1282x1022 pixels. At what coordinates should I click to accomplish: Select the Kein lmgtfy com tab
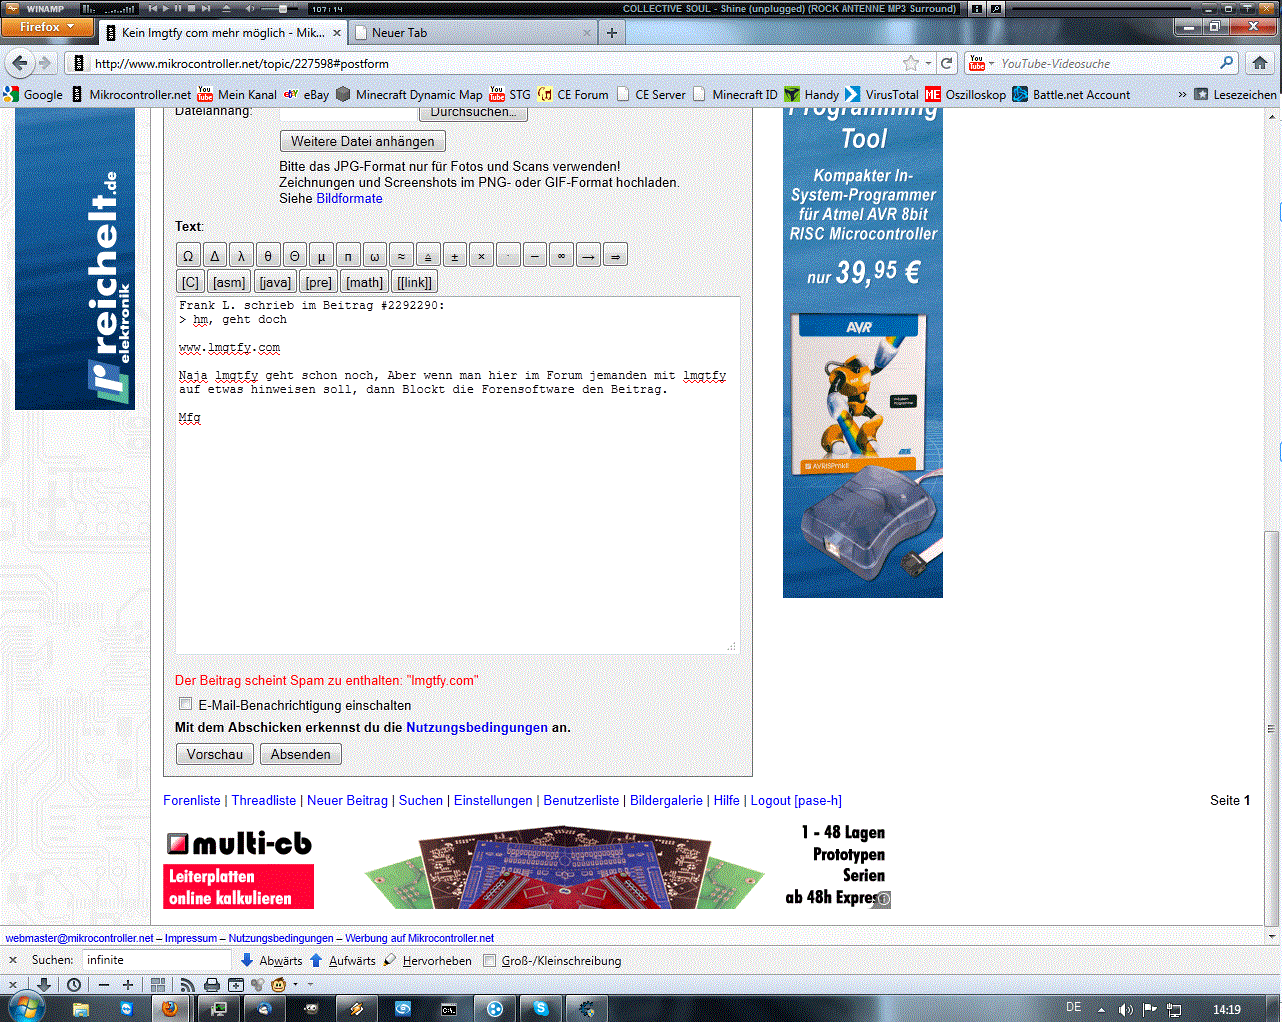point(224,32)
